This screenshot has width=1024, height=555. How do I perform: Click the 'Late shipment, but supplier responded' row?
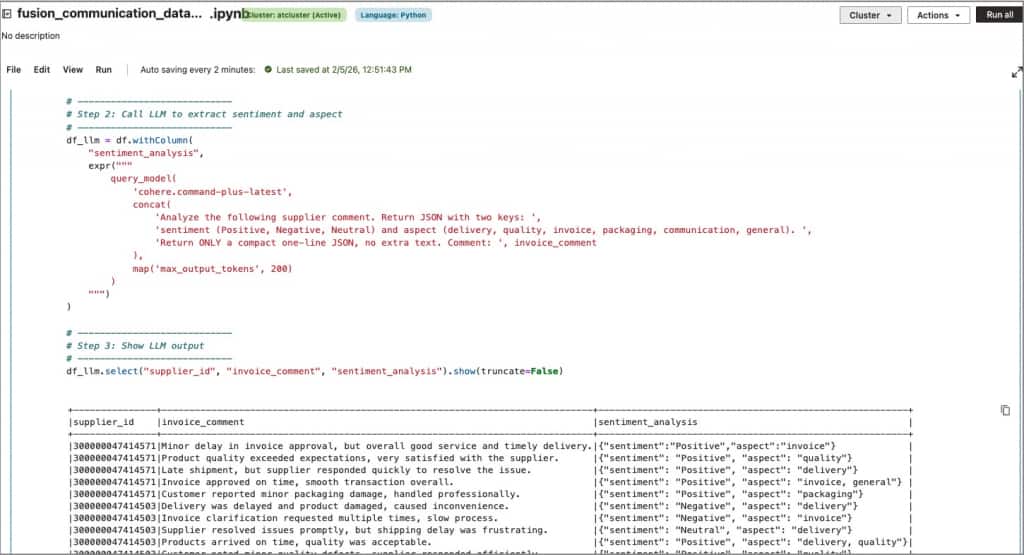point(490,469)
